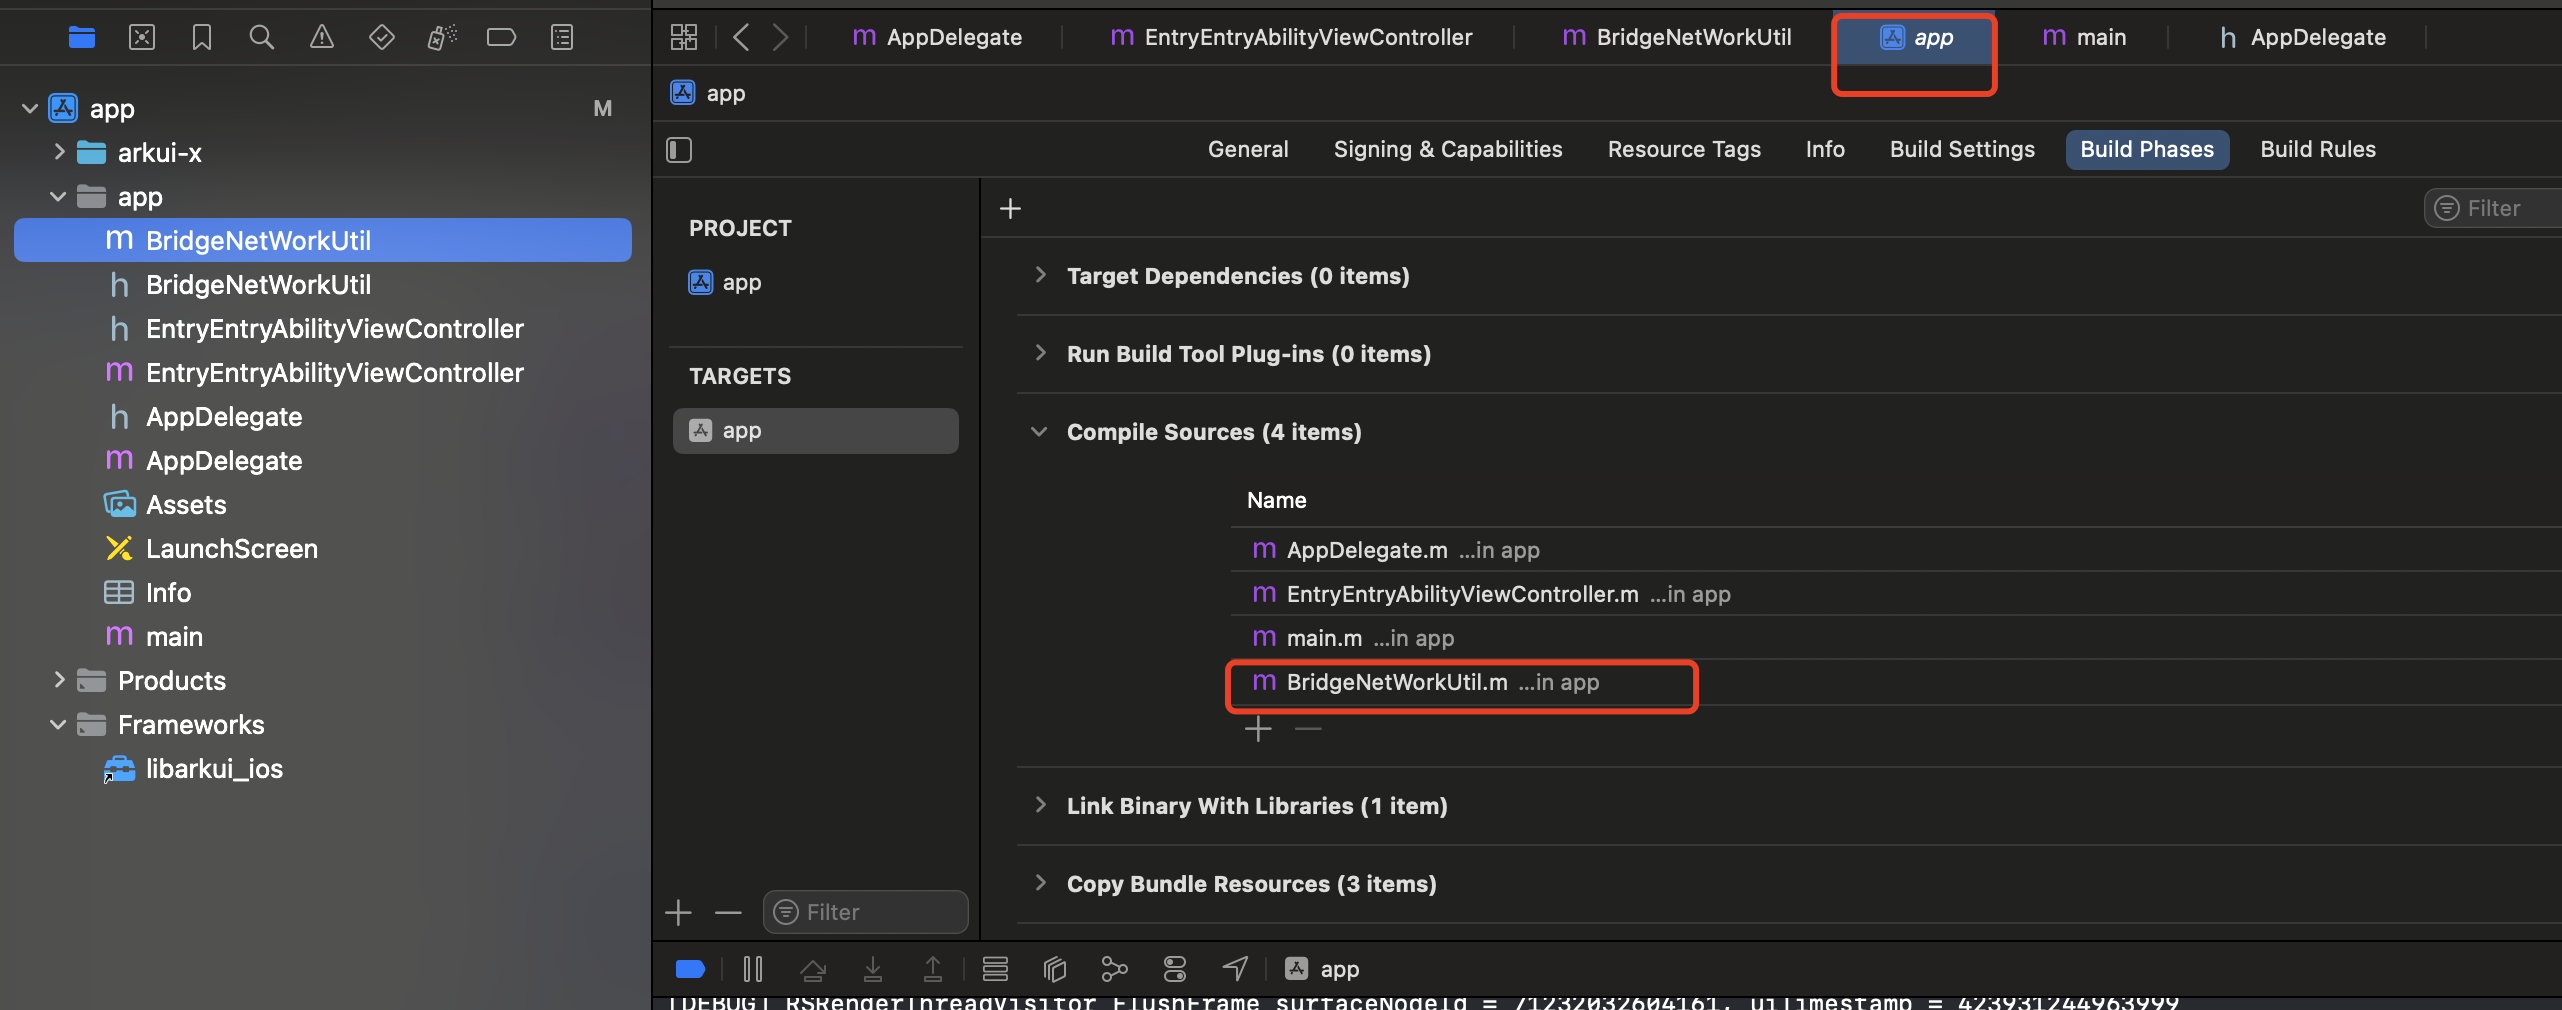Open the Project navigator folder icon
This screenshot has height=1010, width=2562.
(x=82, y=38)
